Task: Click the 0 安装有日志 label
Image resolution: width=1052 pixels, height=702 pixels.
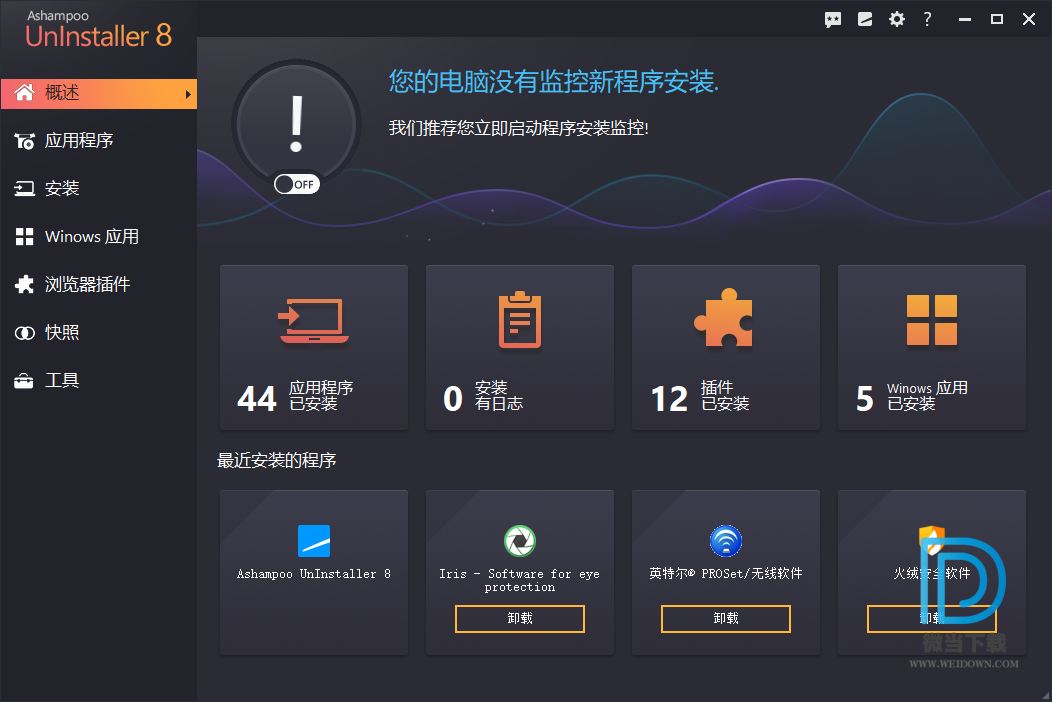Action: 483,397
